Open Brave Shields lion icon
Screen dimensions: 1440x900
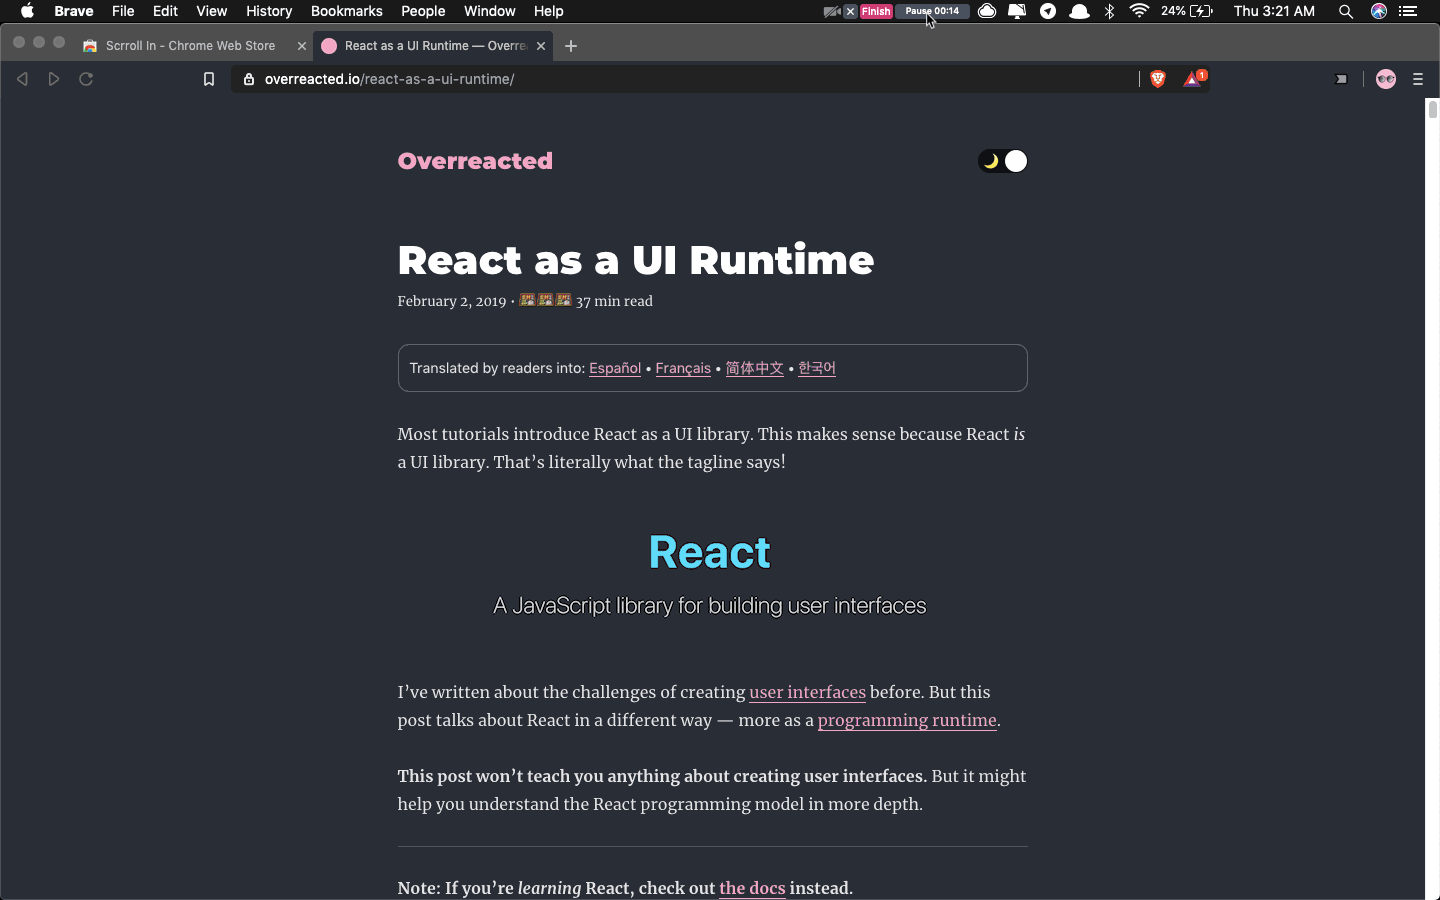(1158, 79)
